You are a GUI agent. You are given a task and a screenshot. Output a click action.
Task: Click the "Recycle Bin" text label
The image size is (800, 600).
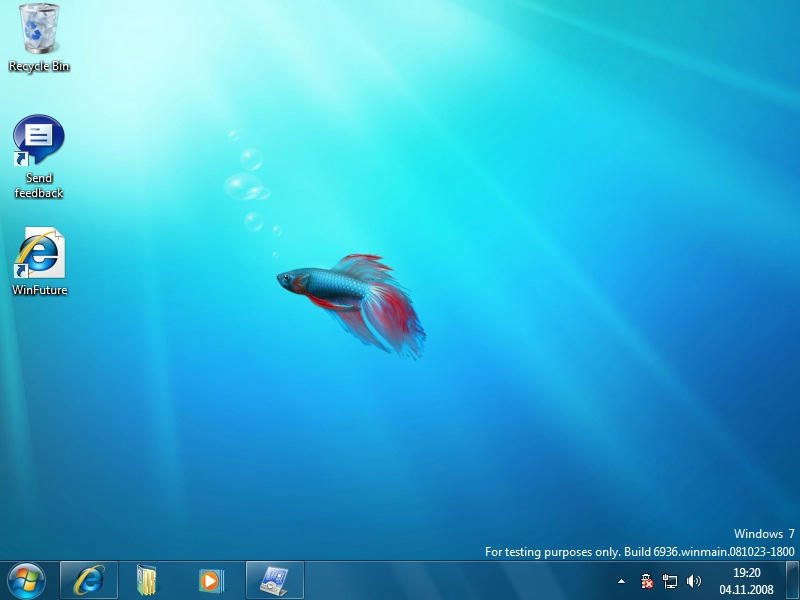[39, 67]
